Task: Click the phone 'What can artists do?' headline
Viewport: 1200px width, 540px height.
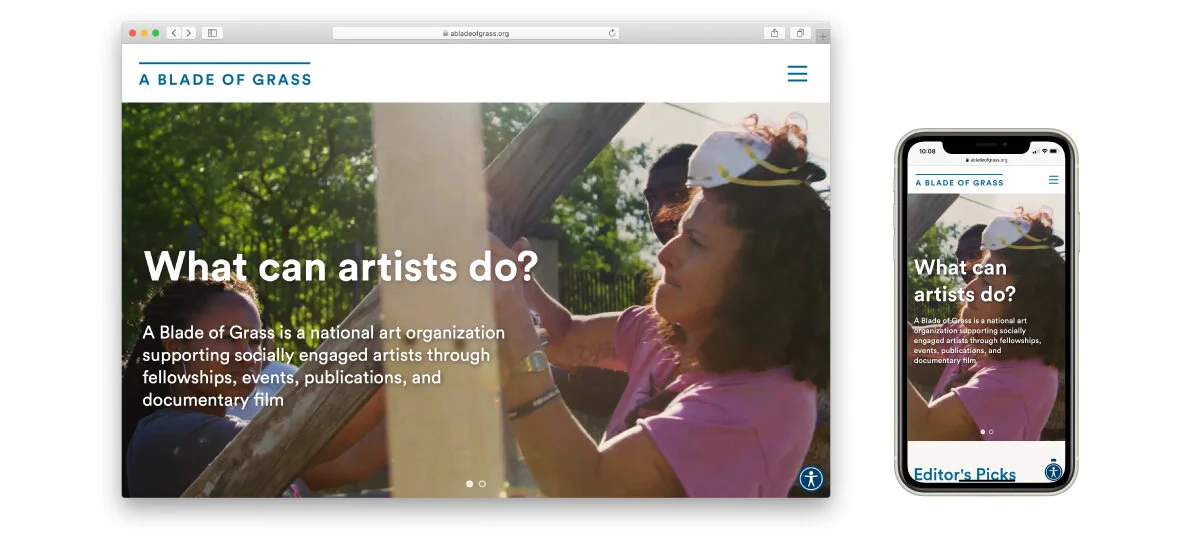Action: pyautogui.click(x=964, y=281)
